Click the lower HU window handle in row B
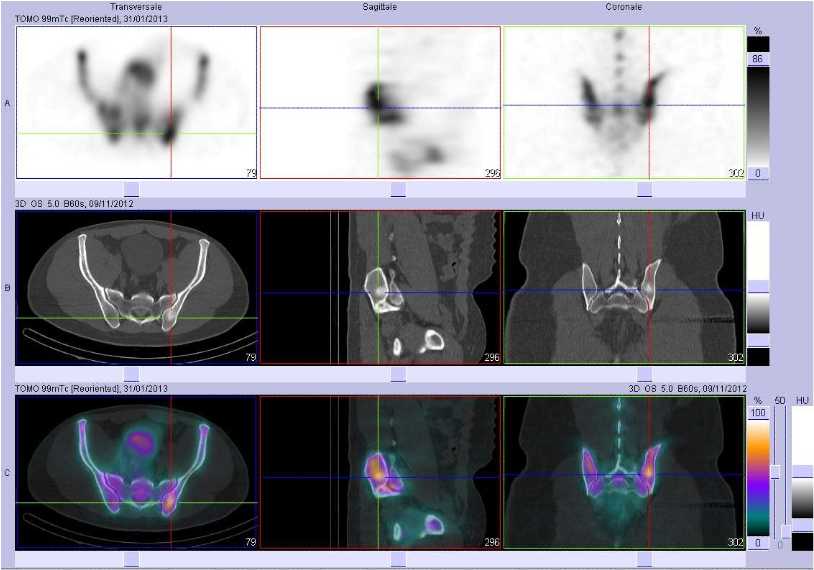814x570 pixels. (x=758, y=341)
